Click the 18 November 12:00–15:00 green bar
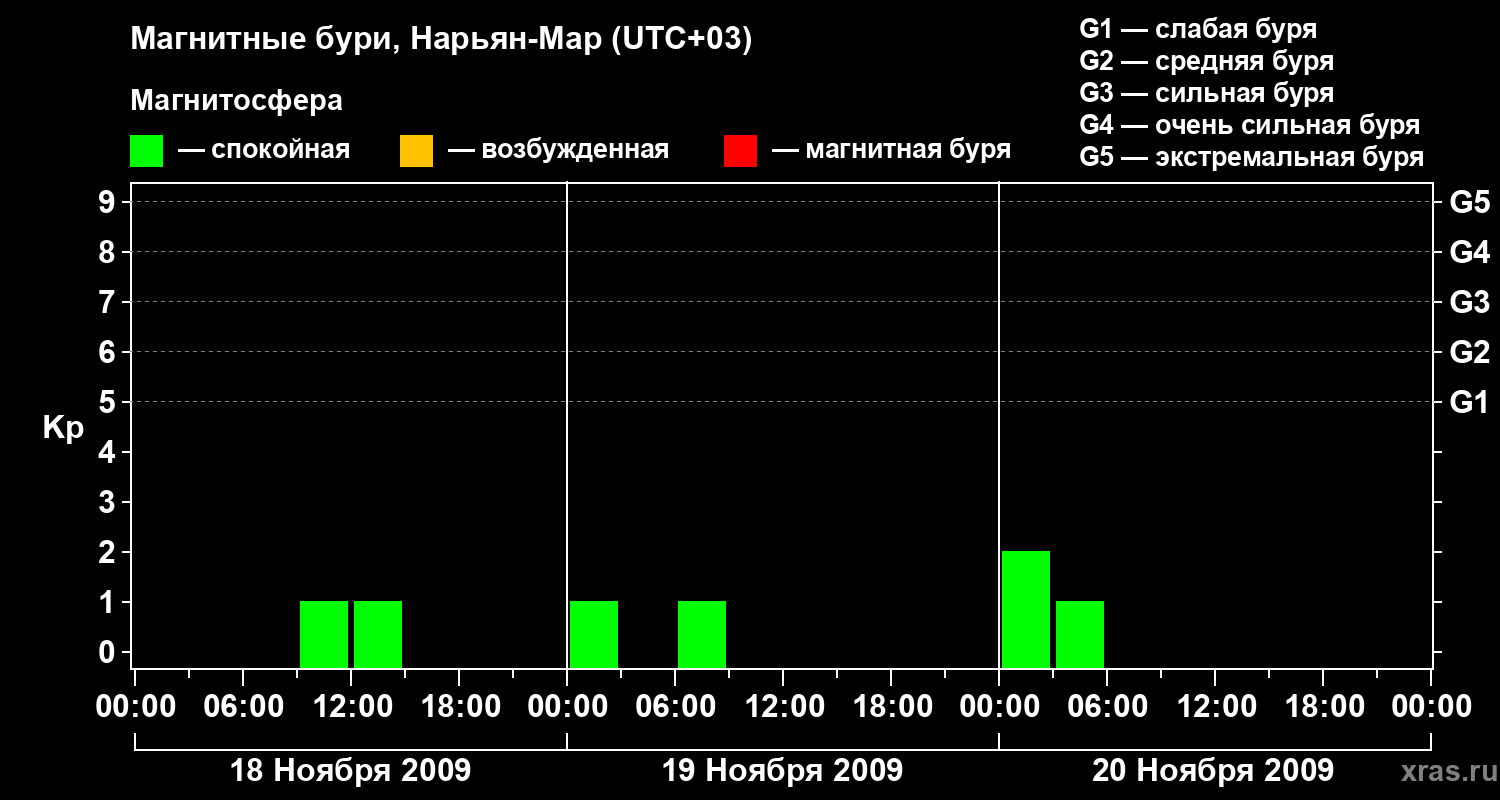 tap(378, 634)
